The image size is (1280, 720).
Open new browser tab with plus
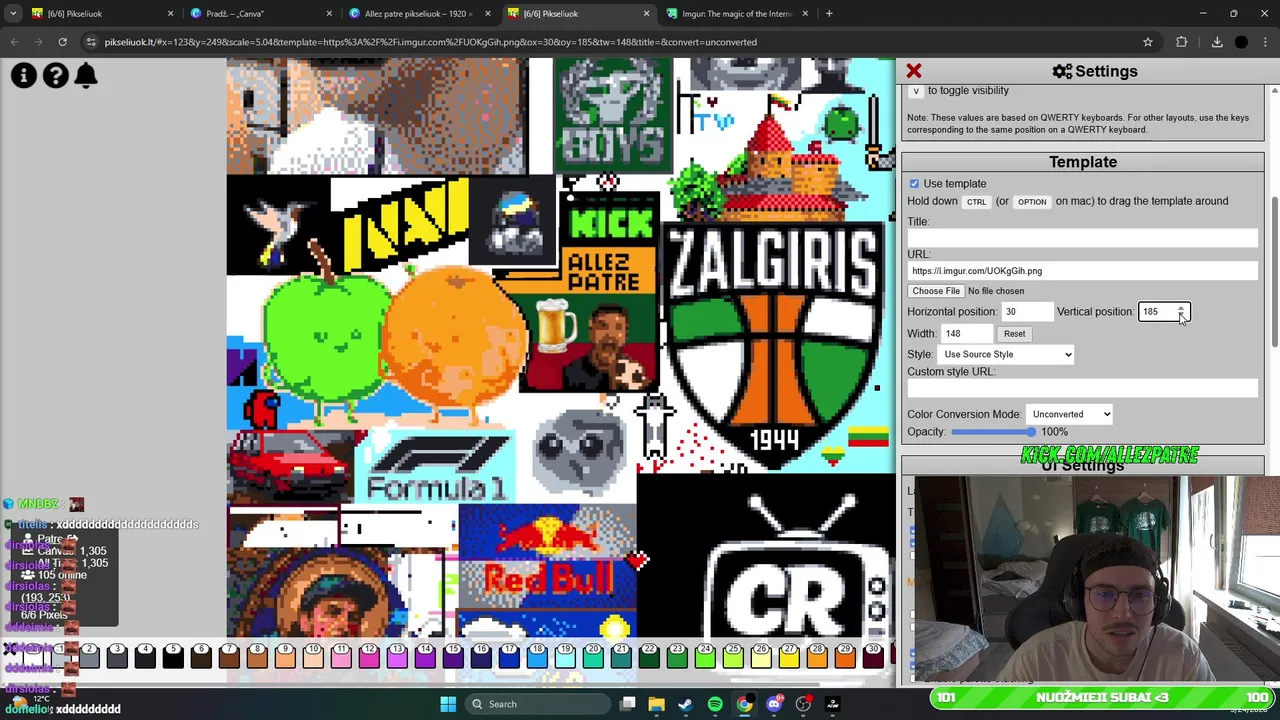click(x=829, y=14)
